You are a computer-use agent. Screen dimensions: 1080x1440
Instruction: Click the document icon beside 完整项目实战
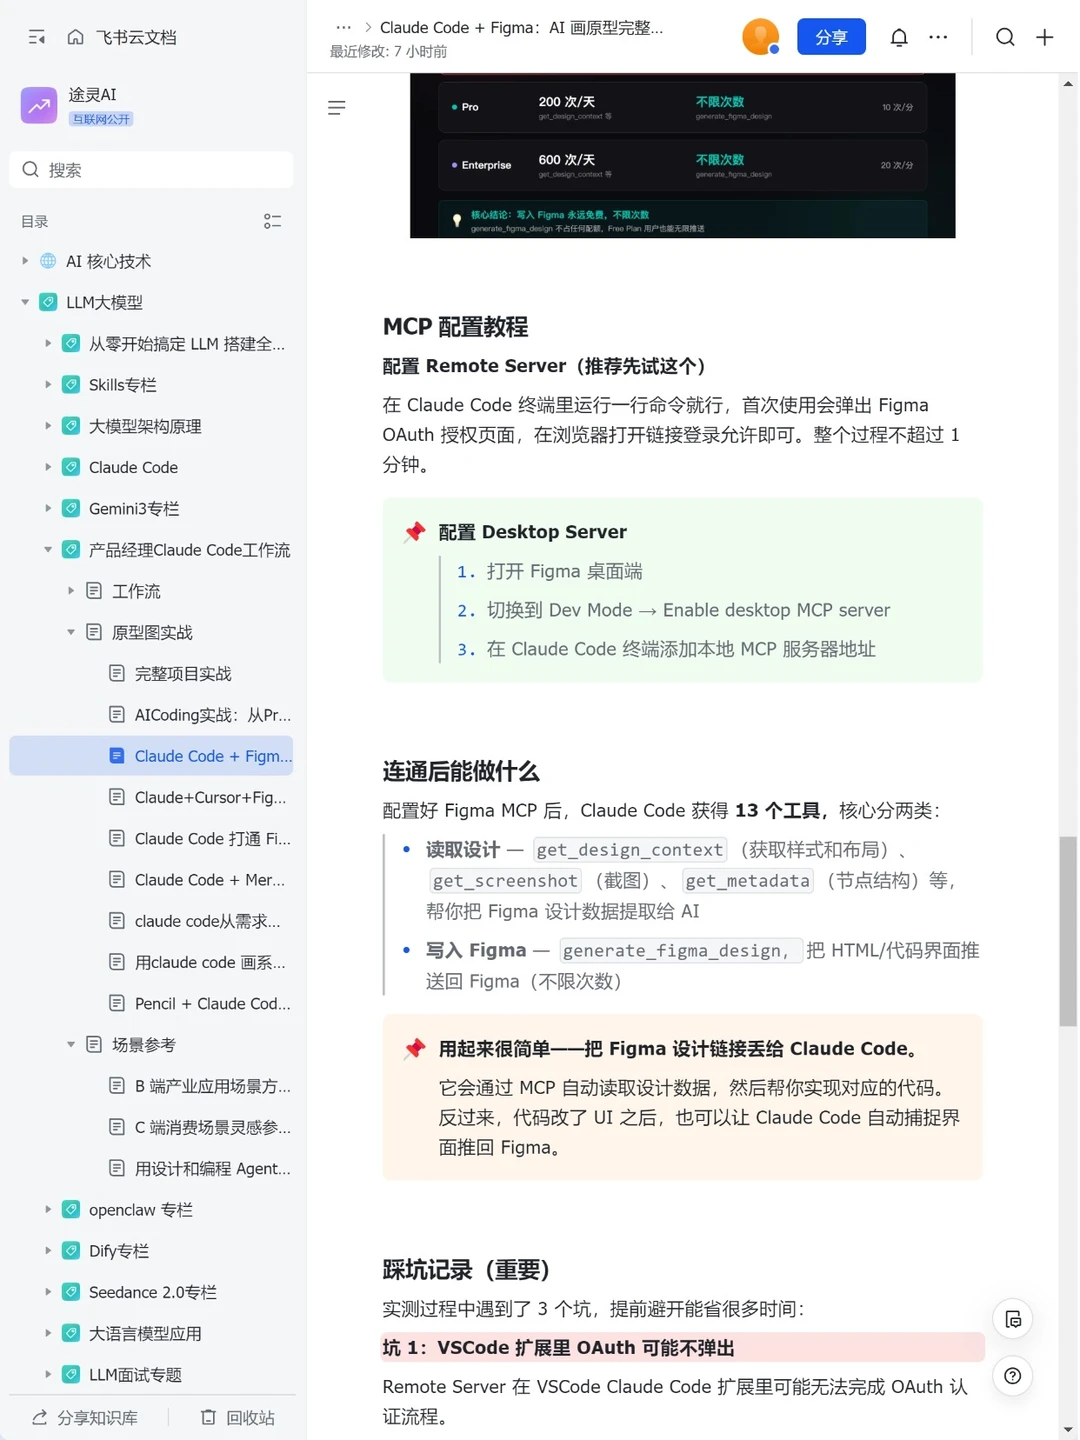[x=117, y=673]
